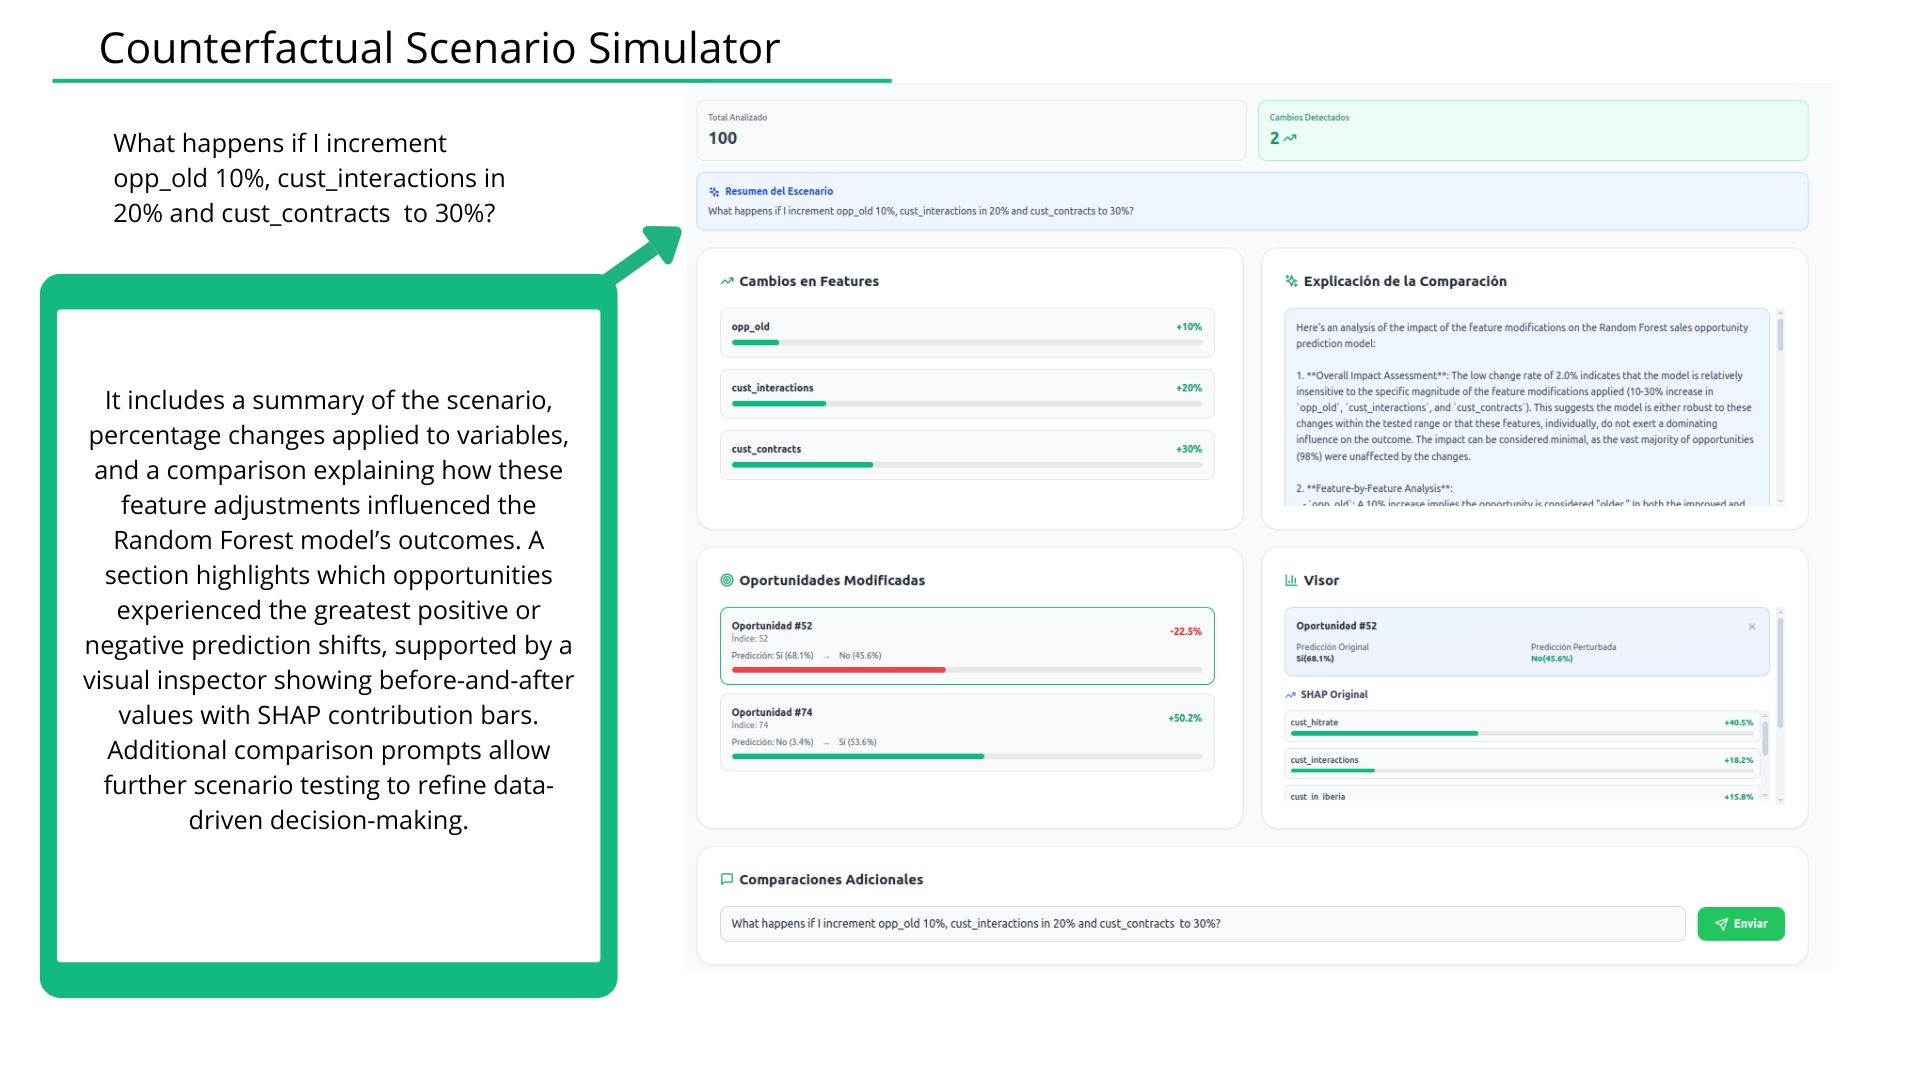Select the Oportunidad #74 card
The height and width of the screenshot is (1080, 1920).
[x=966, y=732]
